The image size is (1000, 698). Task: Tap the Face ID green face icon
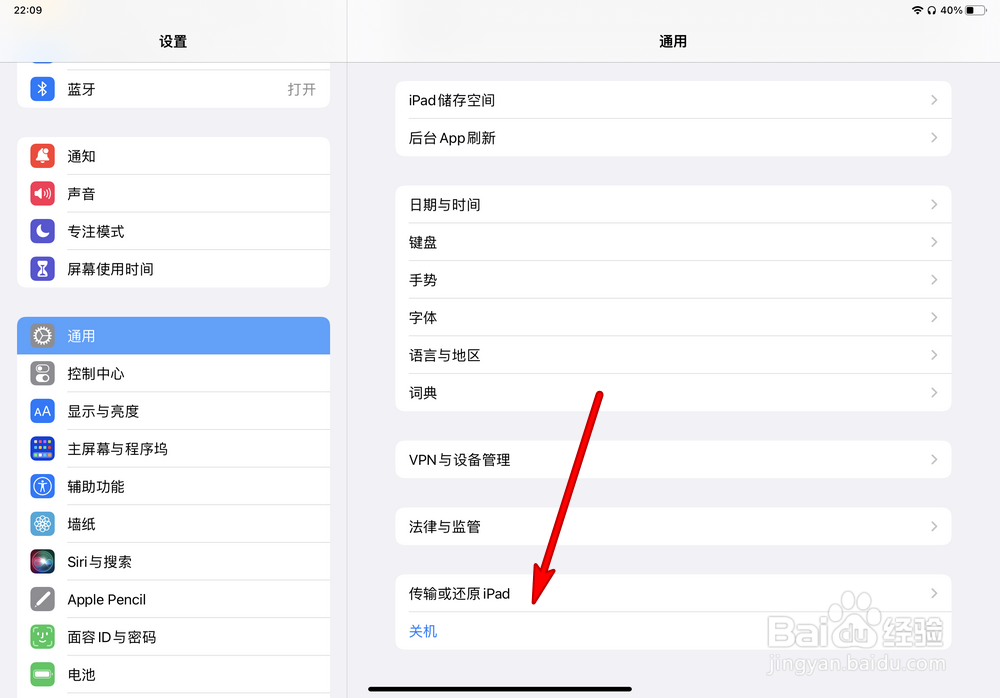pos(42,637)
